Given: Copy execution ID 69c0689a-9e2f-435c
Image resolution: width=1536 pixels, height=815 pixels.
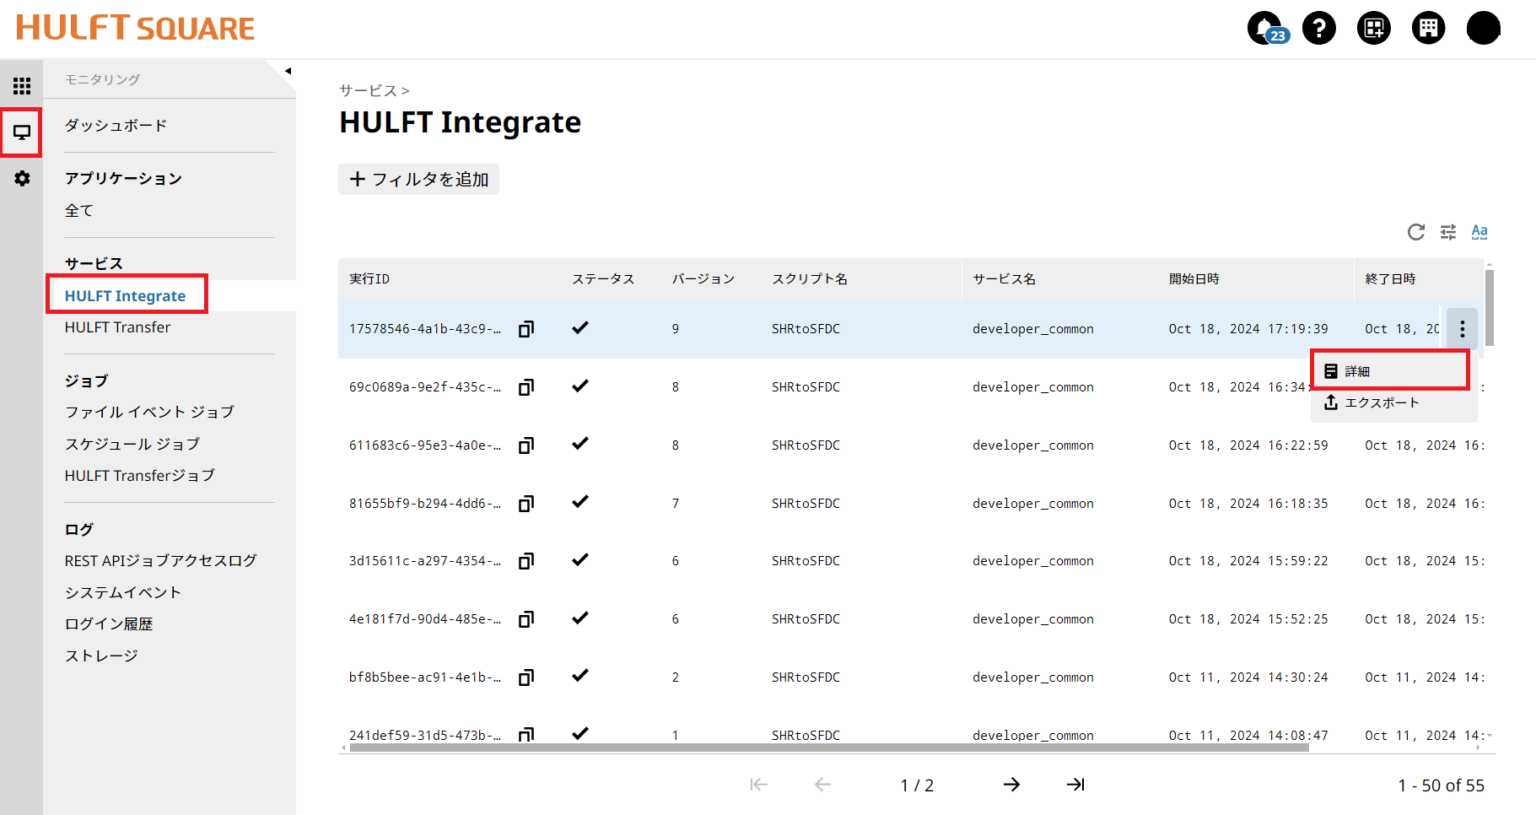Looking at the screenshot, I should coord(526,387).
